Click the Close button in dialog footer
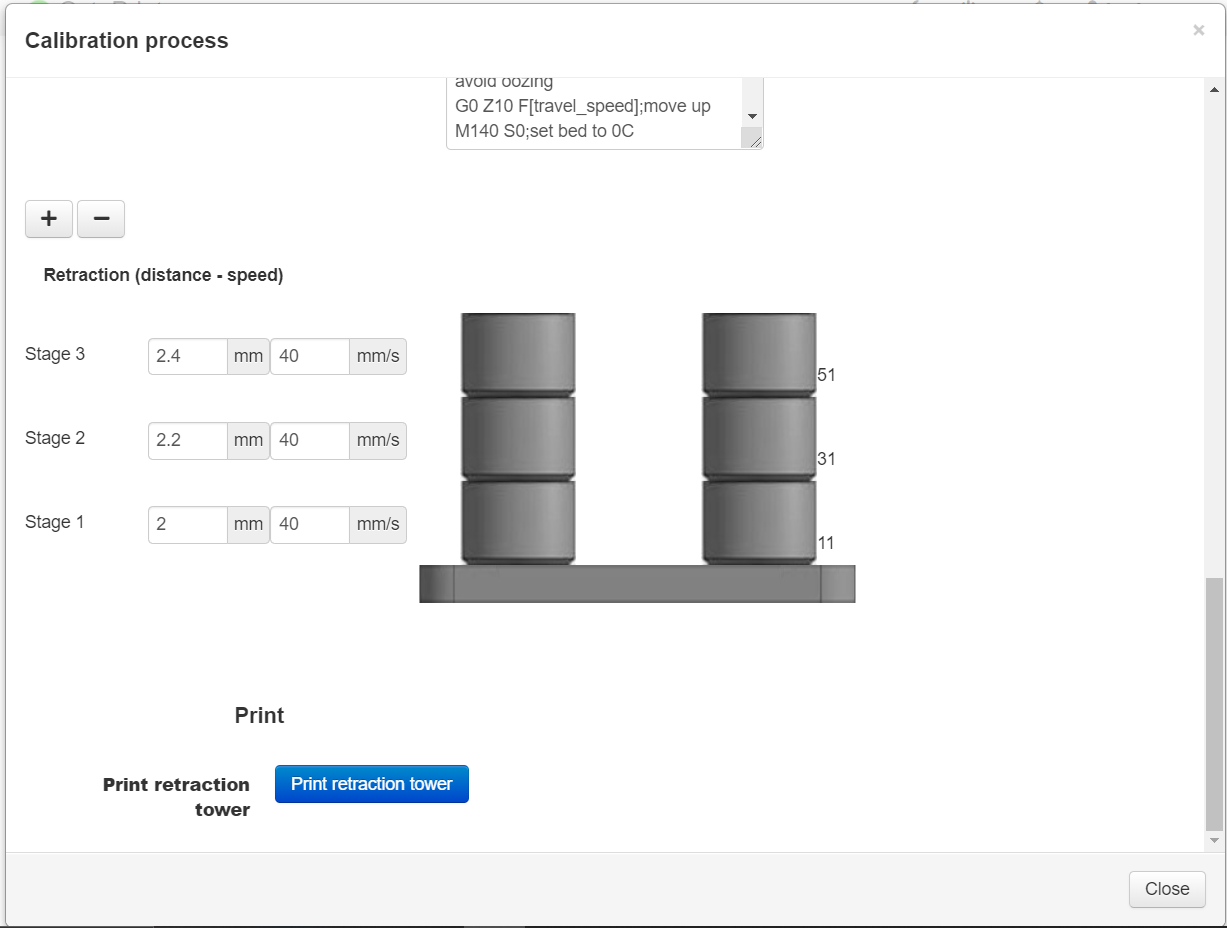The width and height of the screenshot is (1227, 928). (x=1167, y=889)
